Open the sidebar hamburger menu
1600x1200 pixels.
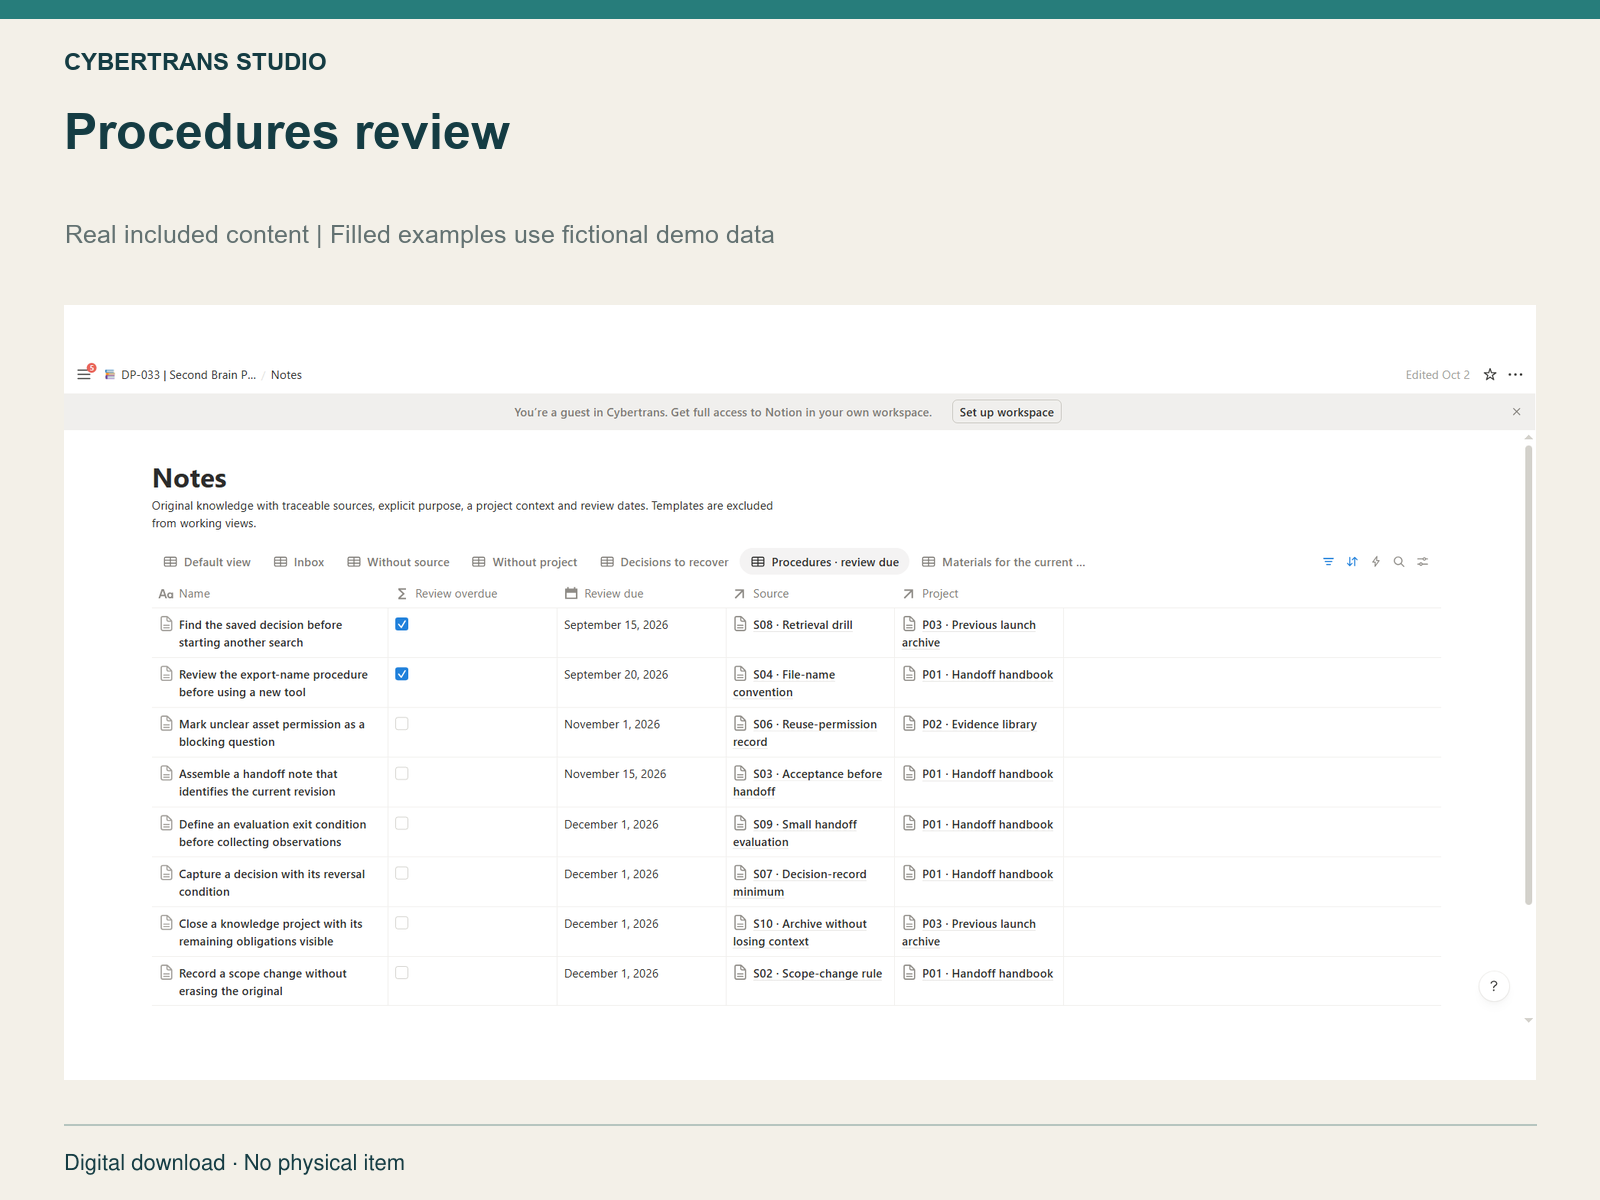point(84,375)
